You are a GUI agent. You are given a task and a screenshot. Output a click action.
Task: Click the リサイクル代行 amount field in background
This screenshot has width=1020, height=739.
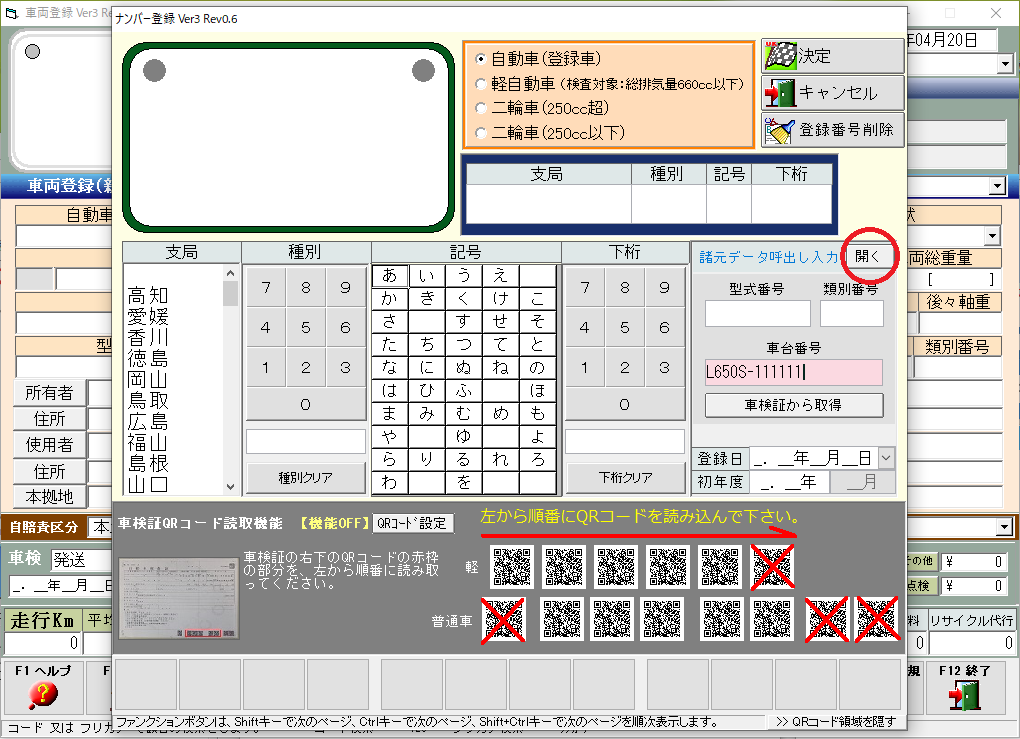[971, 643]
